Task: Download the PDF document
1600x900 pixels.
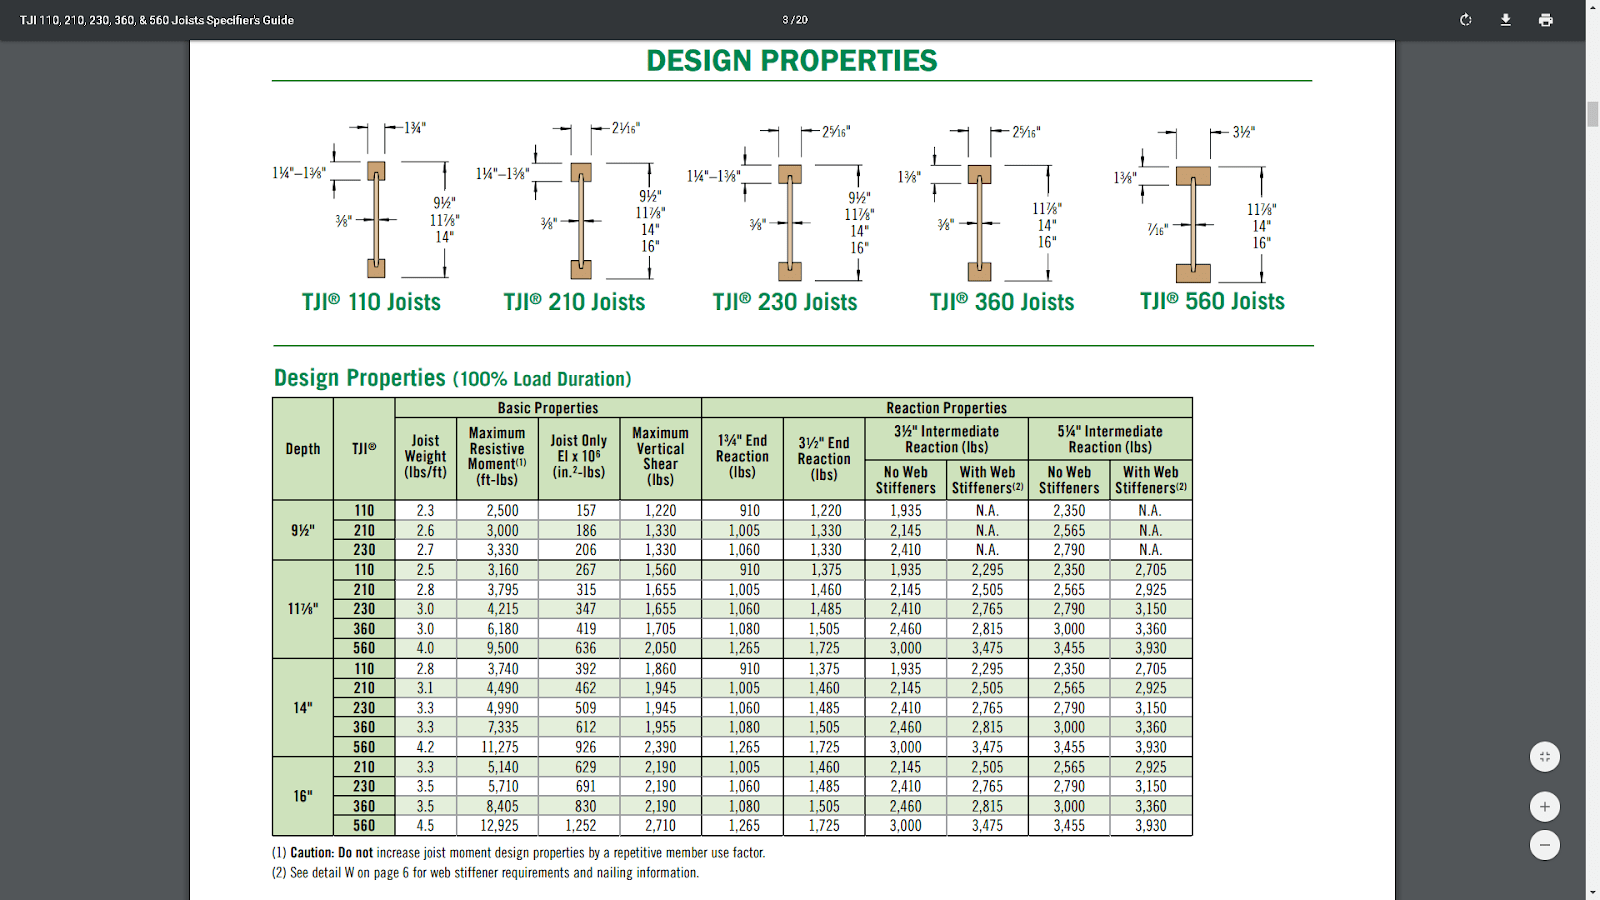Action: (x=1505, y=20)
